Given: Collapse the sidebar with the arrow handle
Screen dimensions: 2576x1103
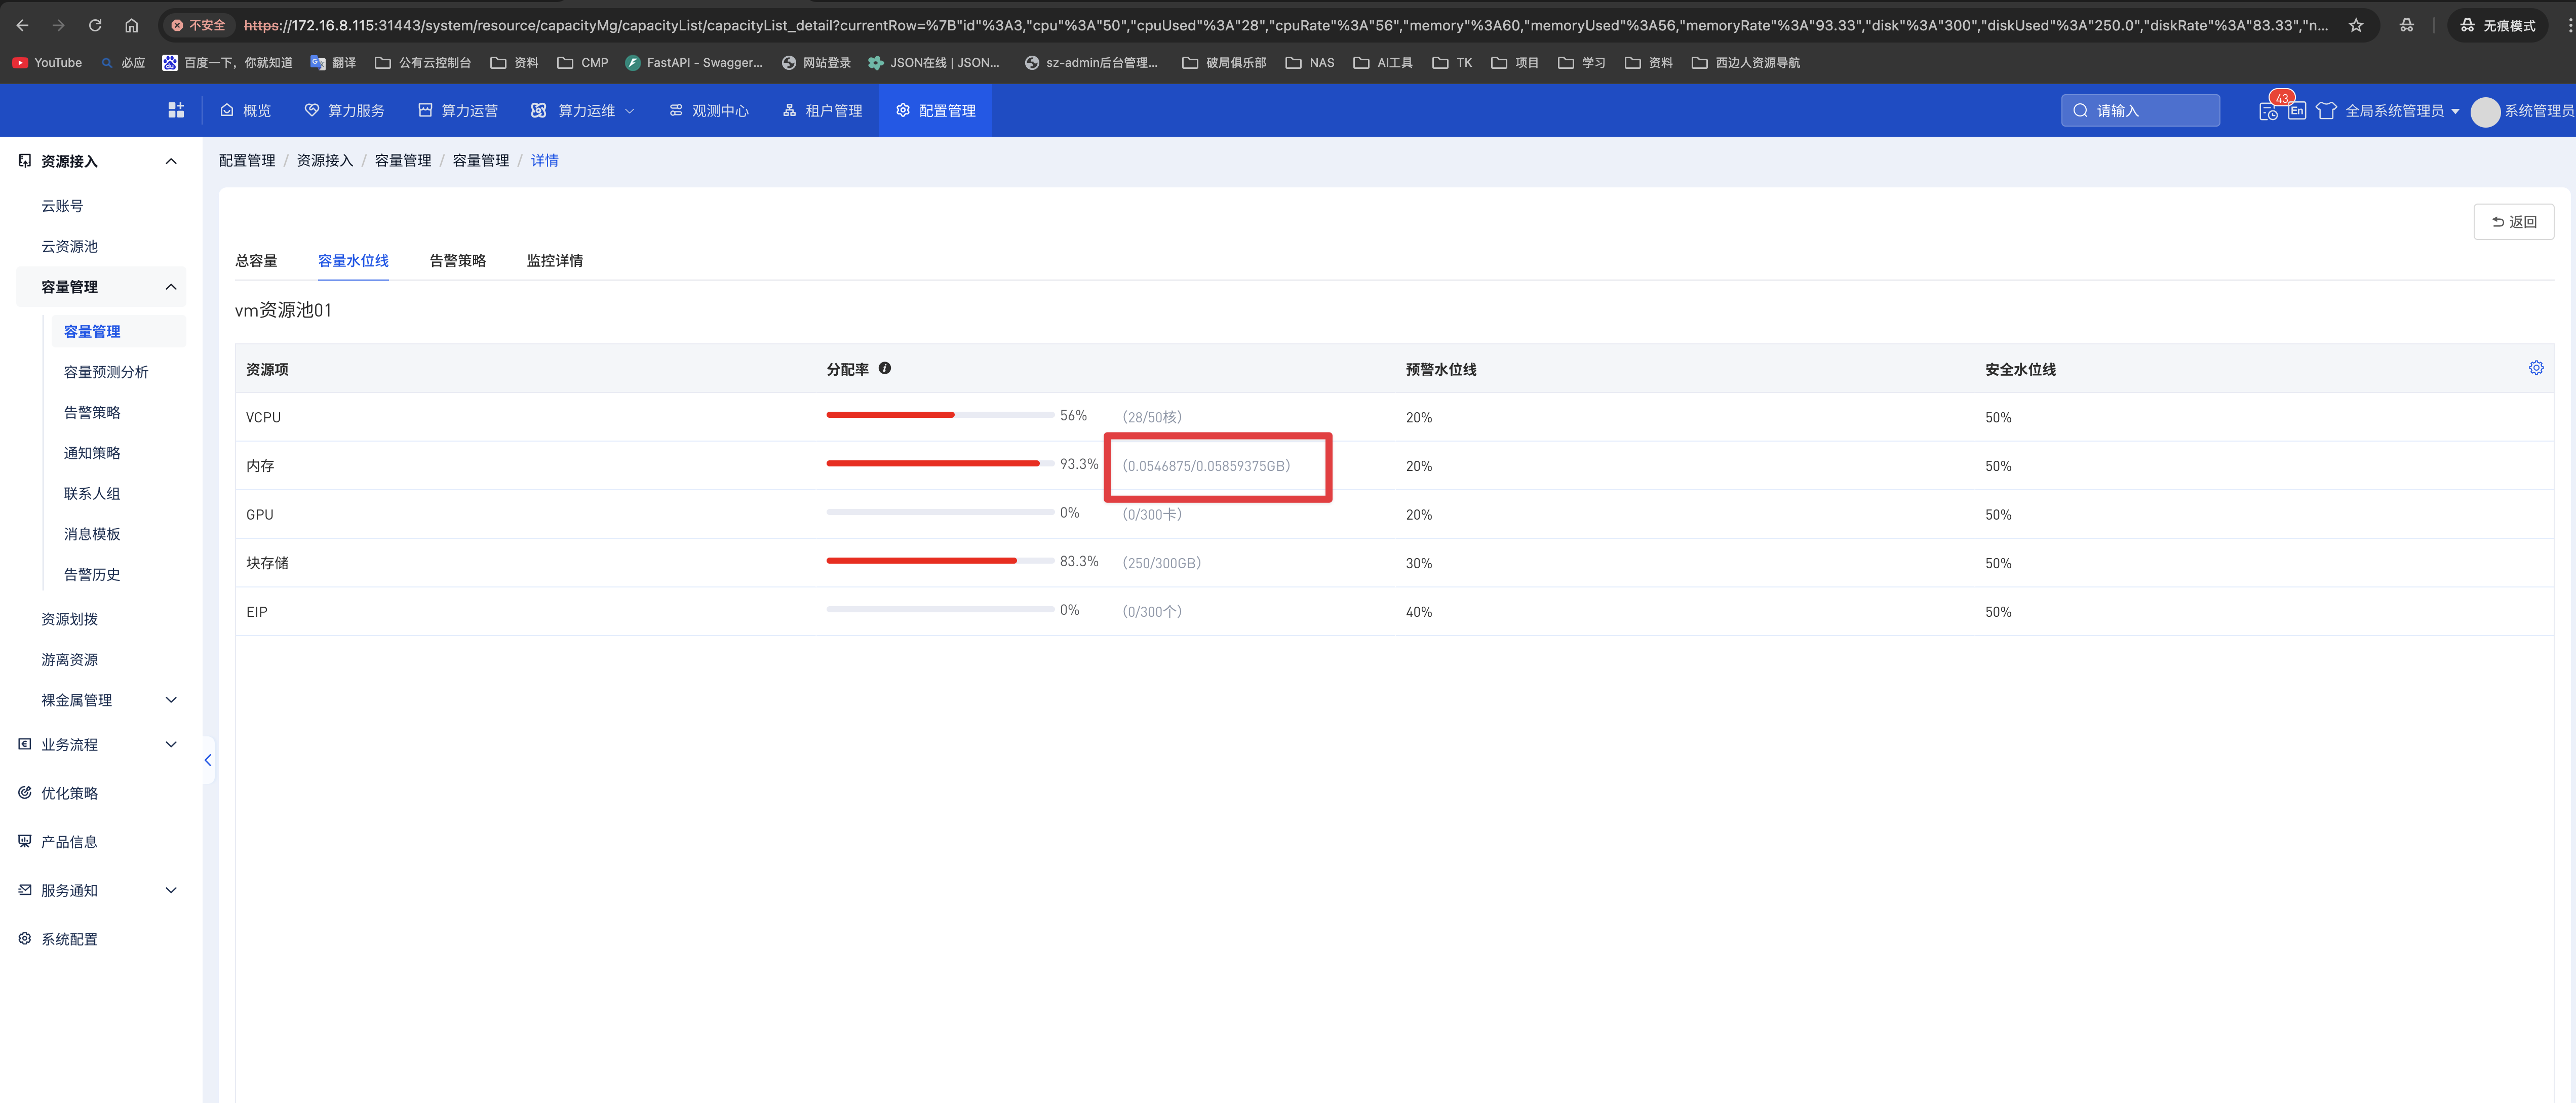Looking at the screenshot, I should [208, 760].
